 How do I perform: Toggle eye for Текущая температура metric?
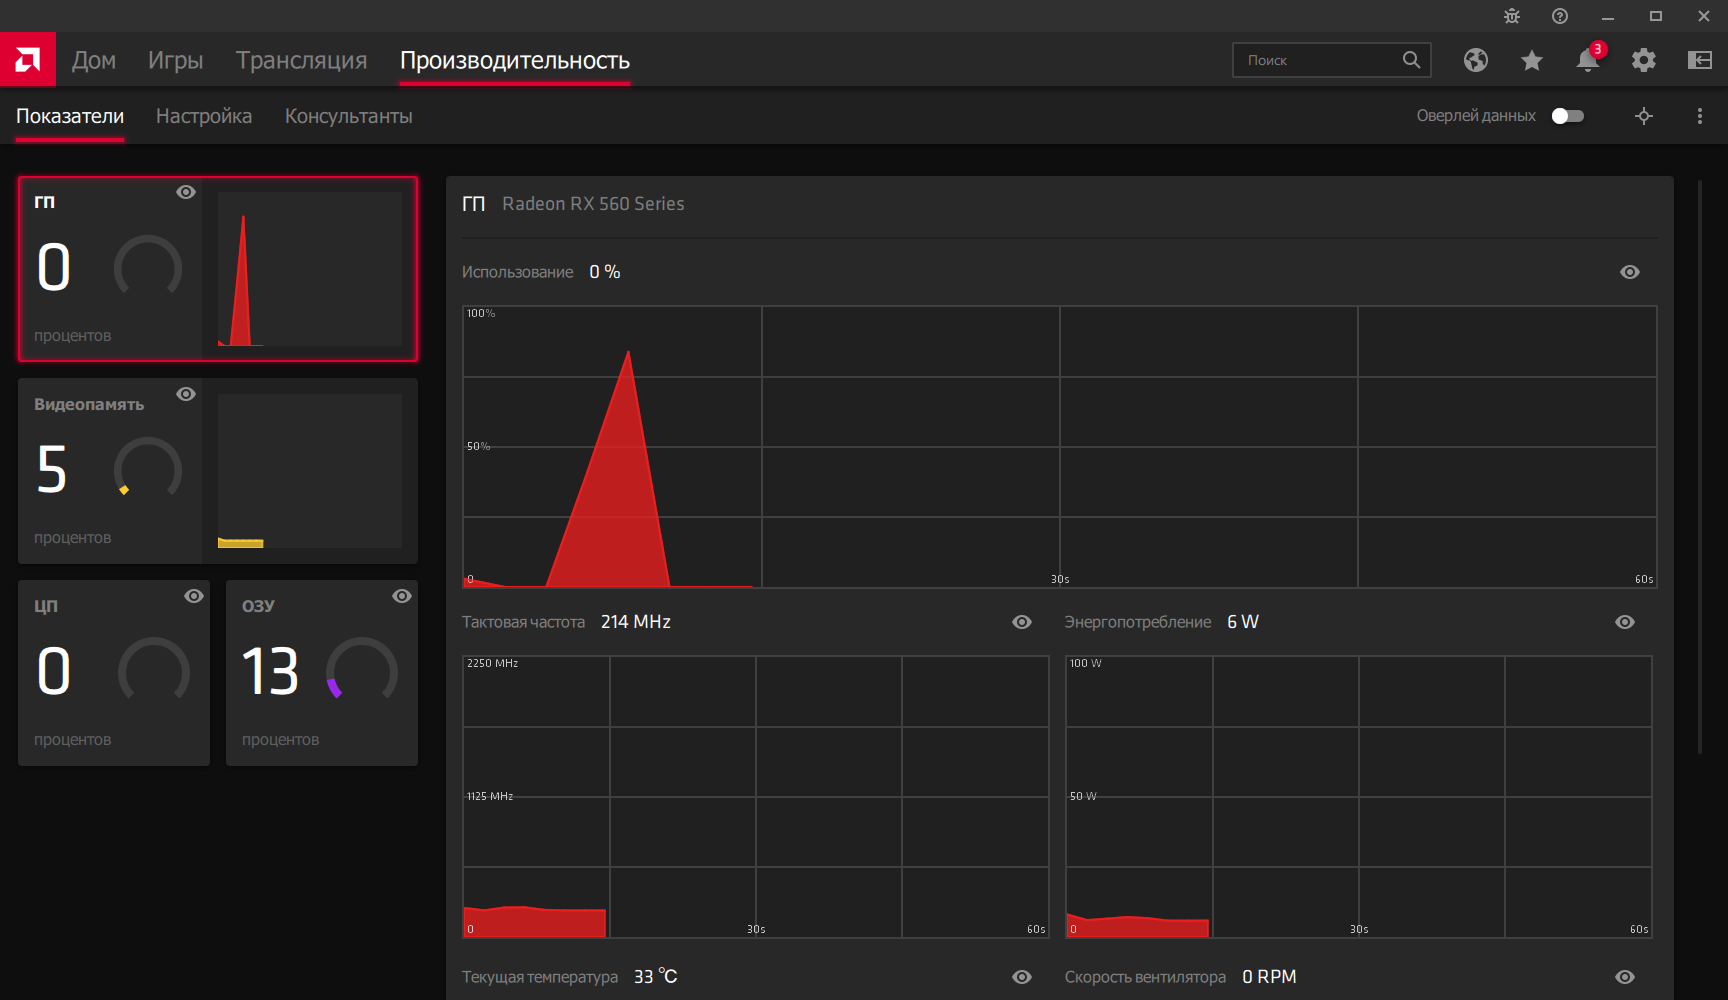click(x=1022, y=977)
